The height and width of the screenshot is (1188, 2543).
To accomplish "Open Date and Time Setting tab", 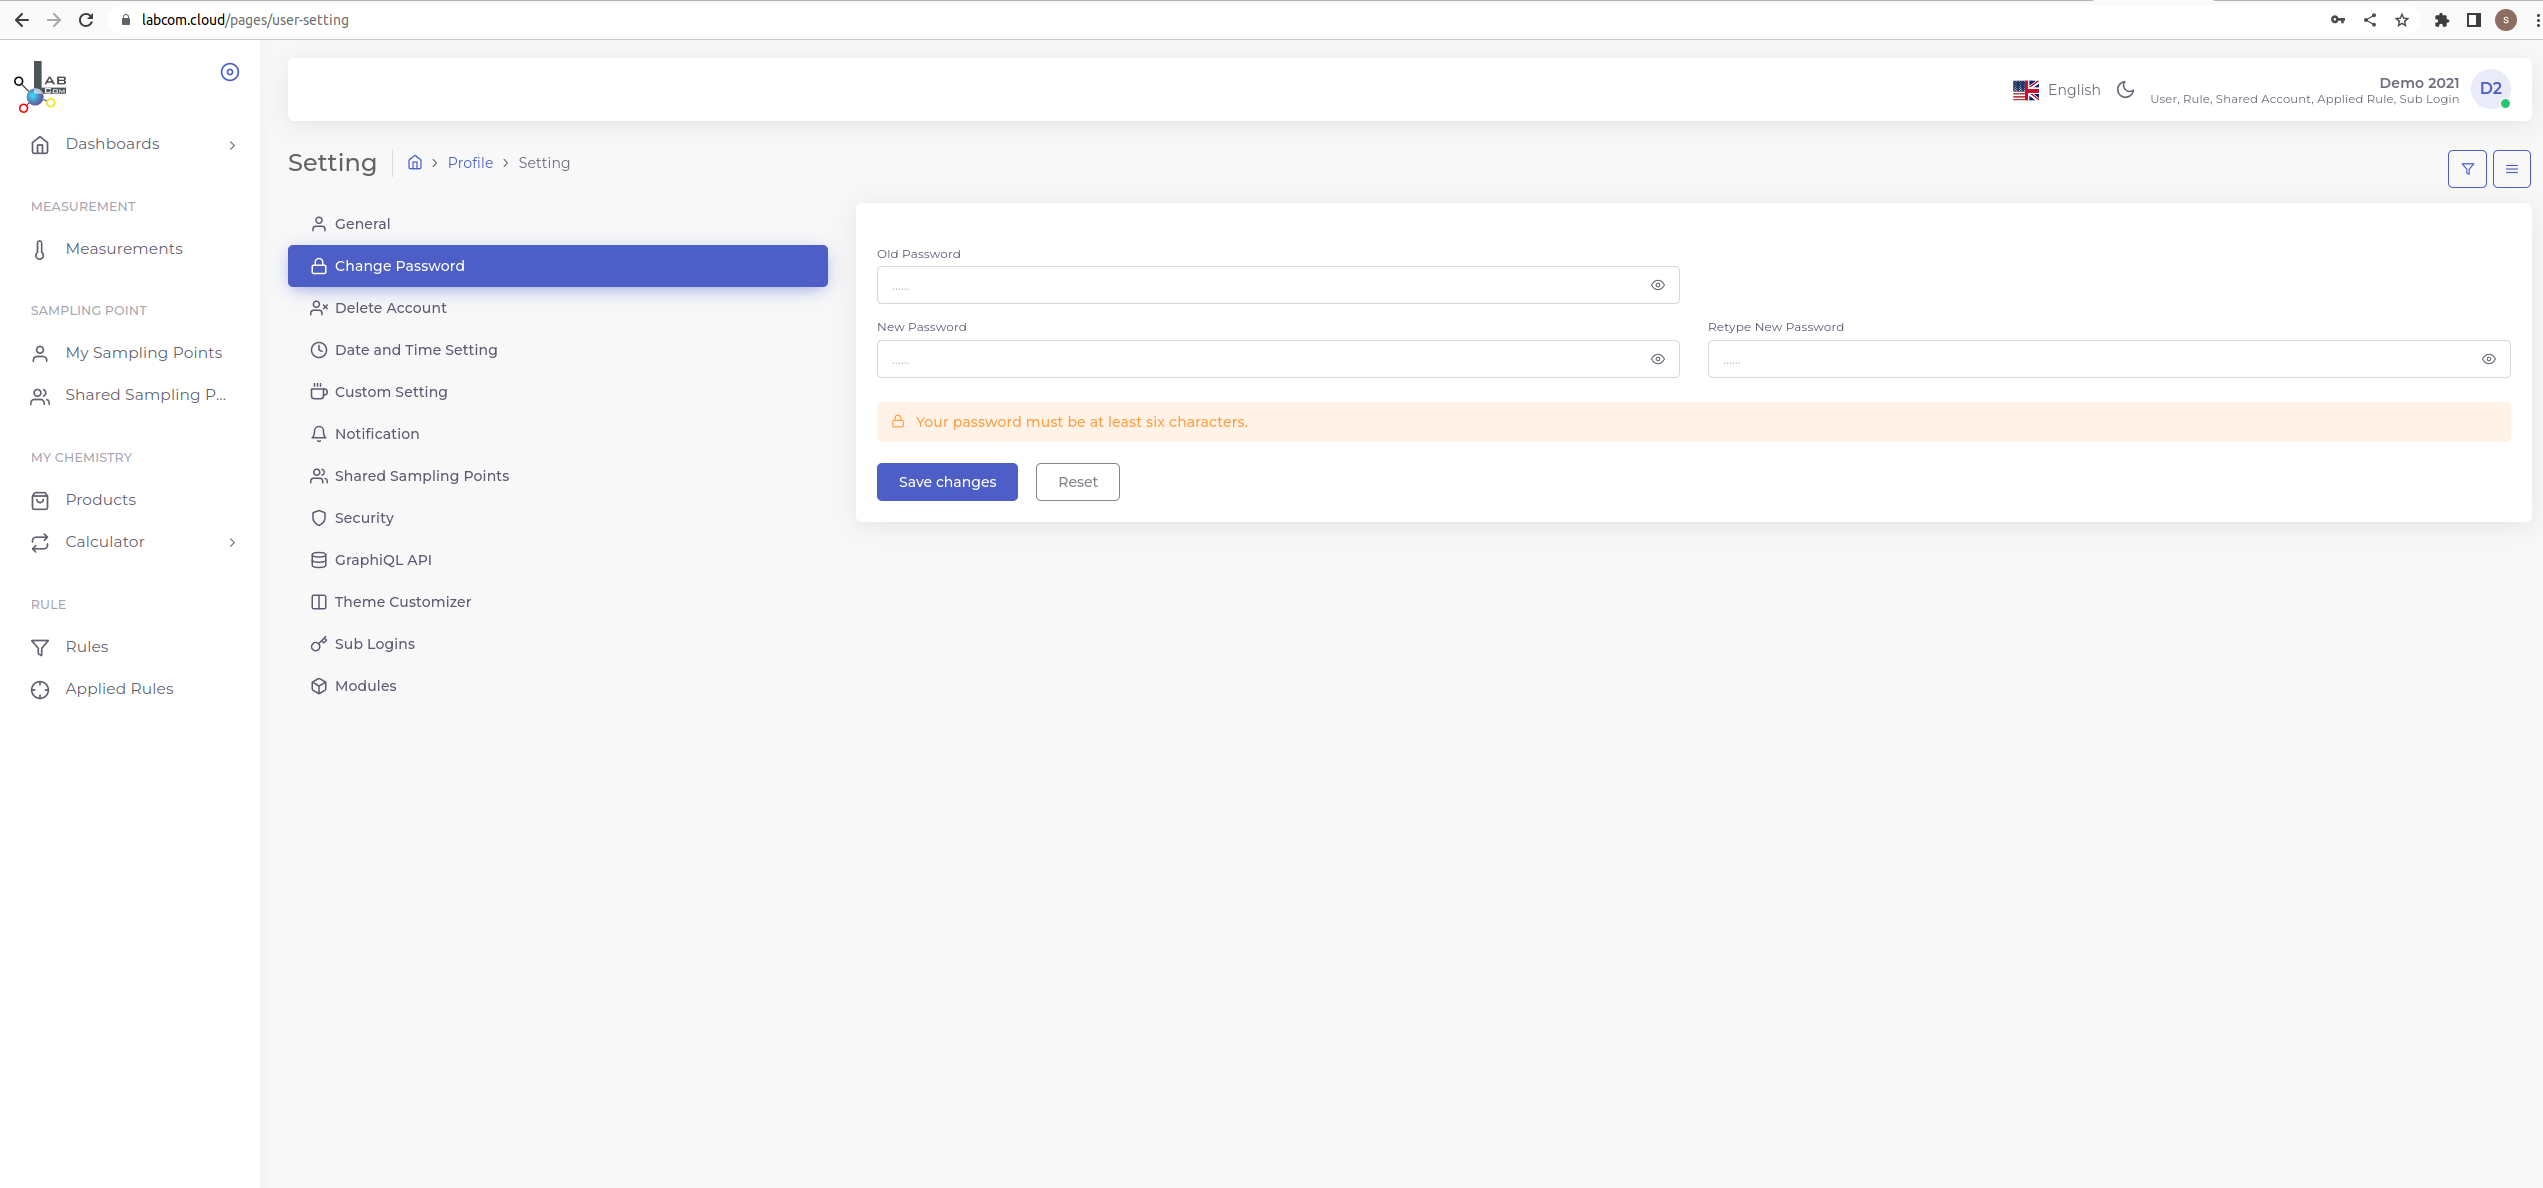I will click(x=557, y=350).
